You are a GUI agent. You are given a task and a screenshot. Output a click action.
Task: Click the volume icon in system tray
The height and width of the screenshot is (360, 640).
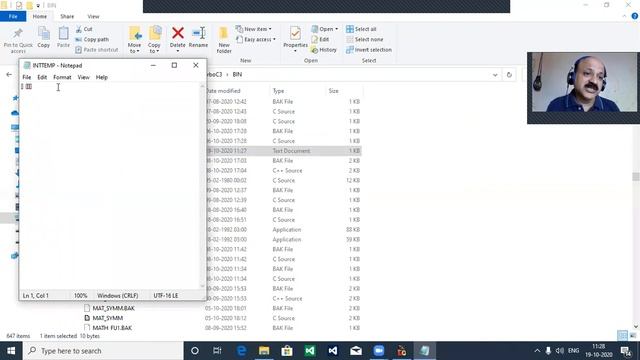pos(560,351)
